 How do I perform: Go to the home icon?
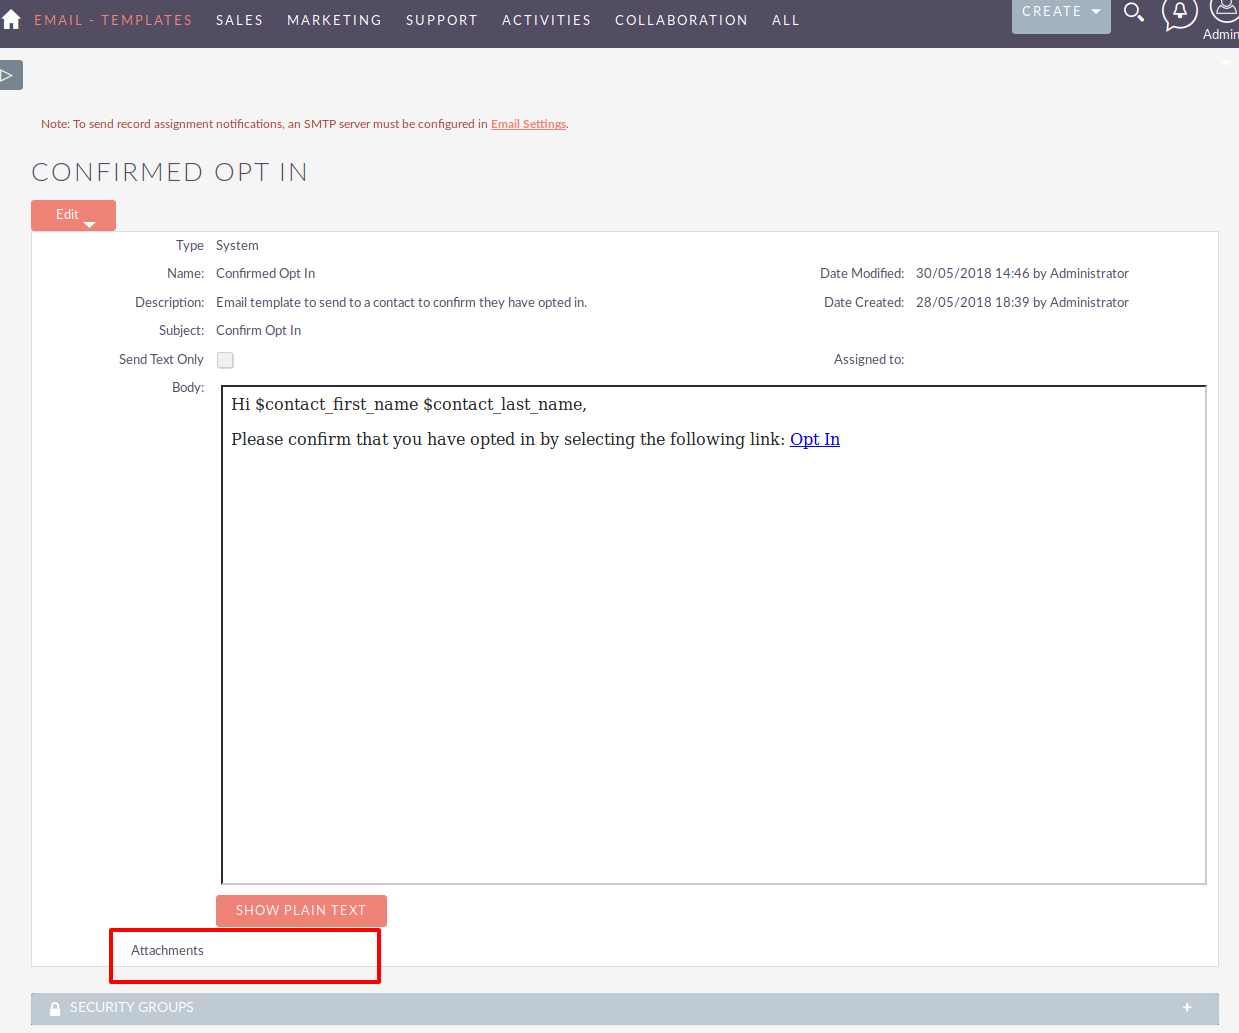pyautogui.click(x=11, y=20)
